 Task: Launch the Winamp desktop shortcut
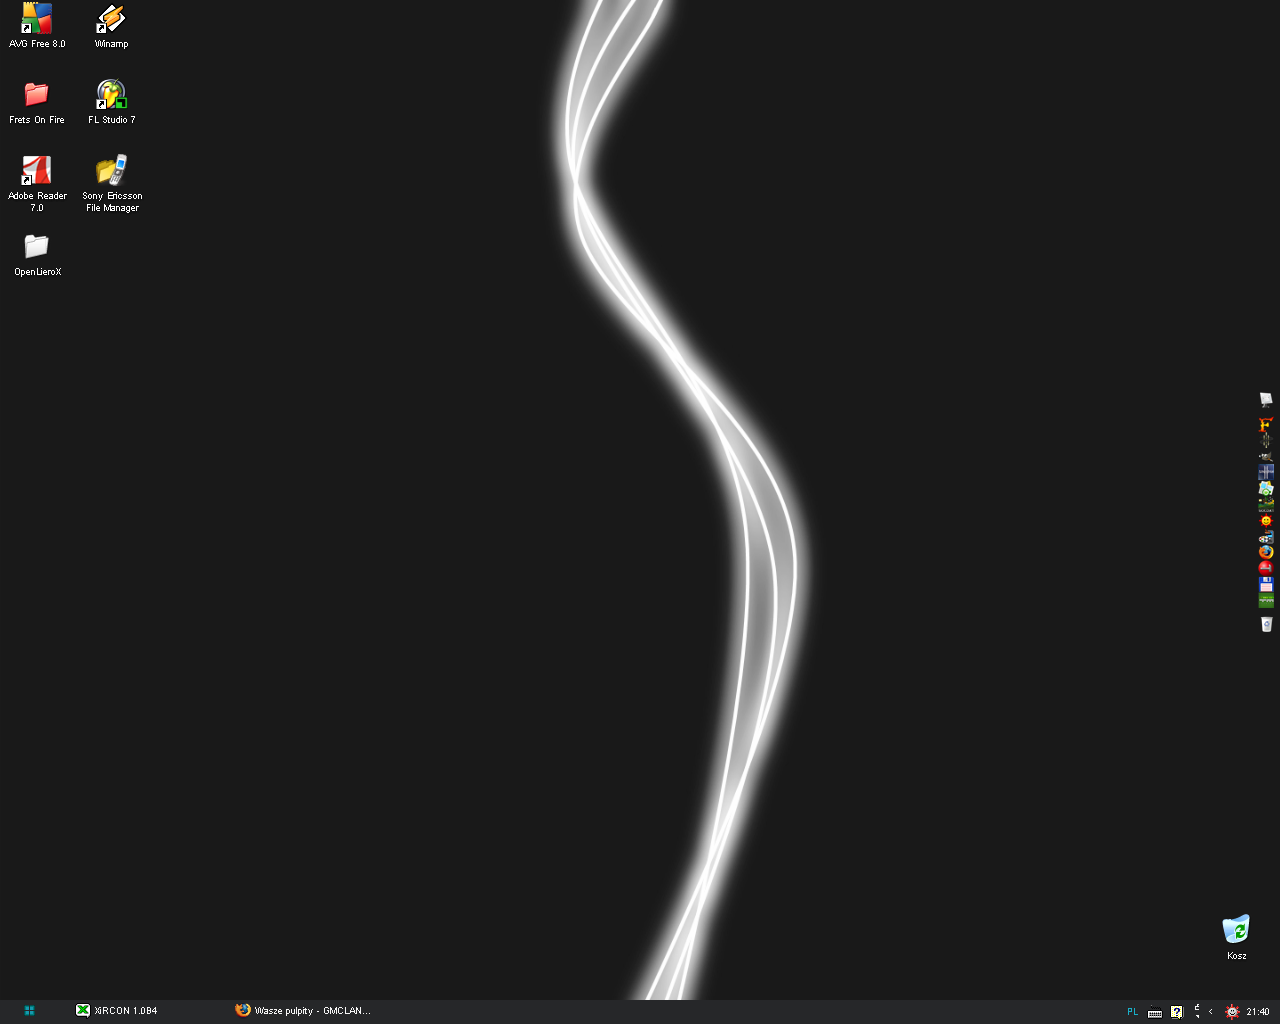pos(111,19)
